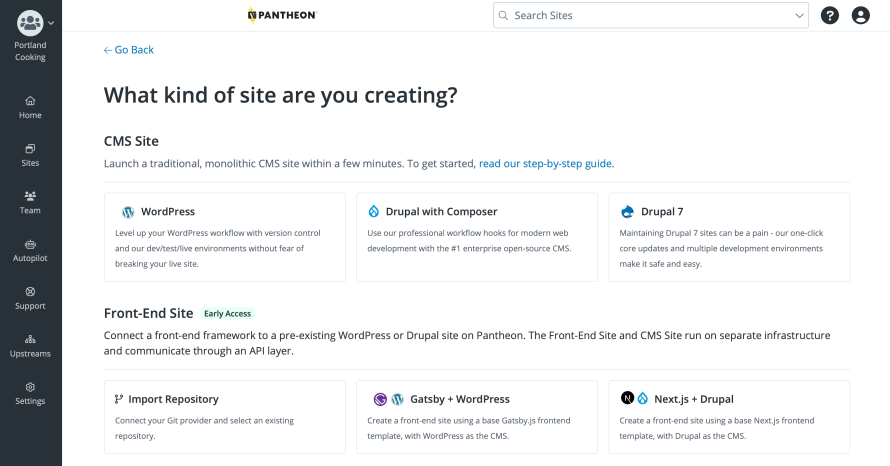Click the Home house icon in sidebar
Viewport: 890px width, 466px height.
pos(30,101)
